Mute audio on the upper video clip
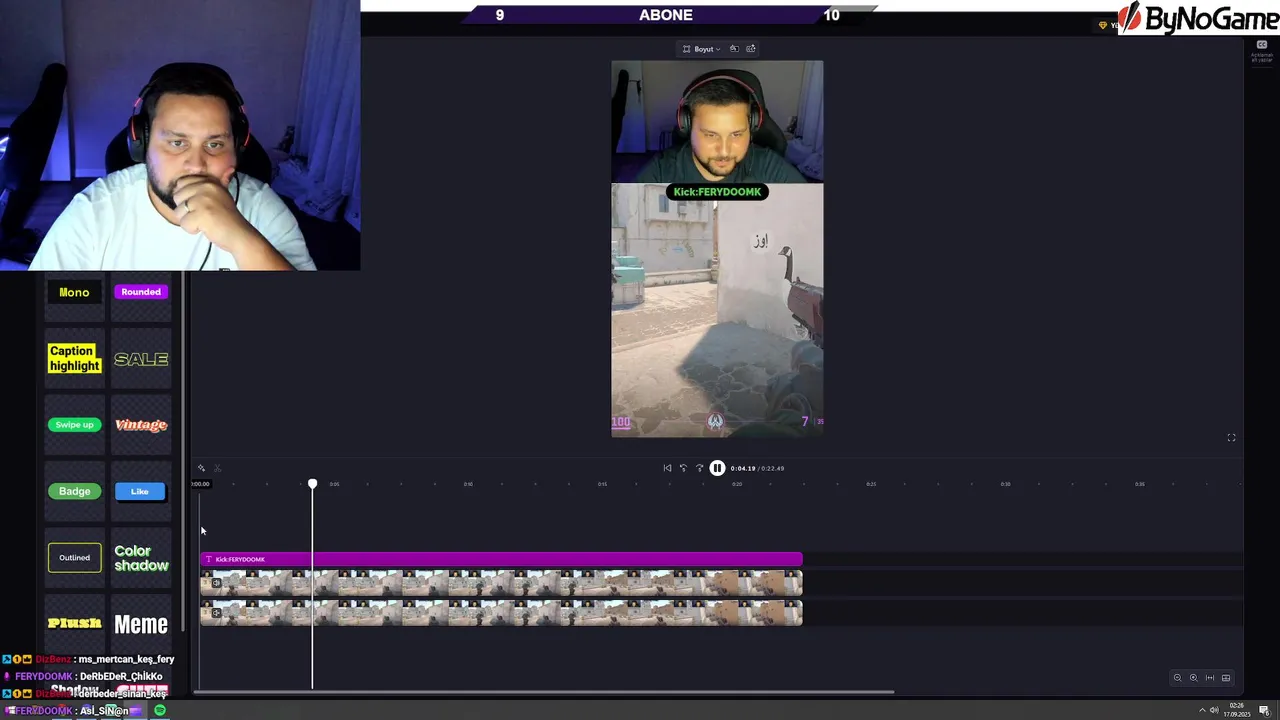The width and height of the screenshot is (1280, 720). tap(216, 583)
